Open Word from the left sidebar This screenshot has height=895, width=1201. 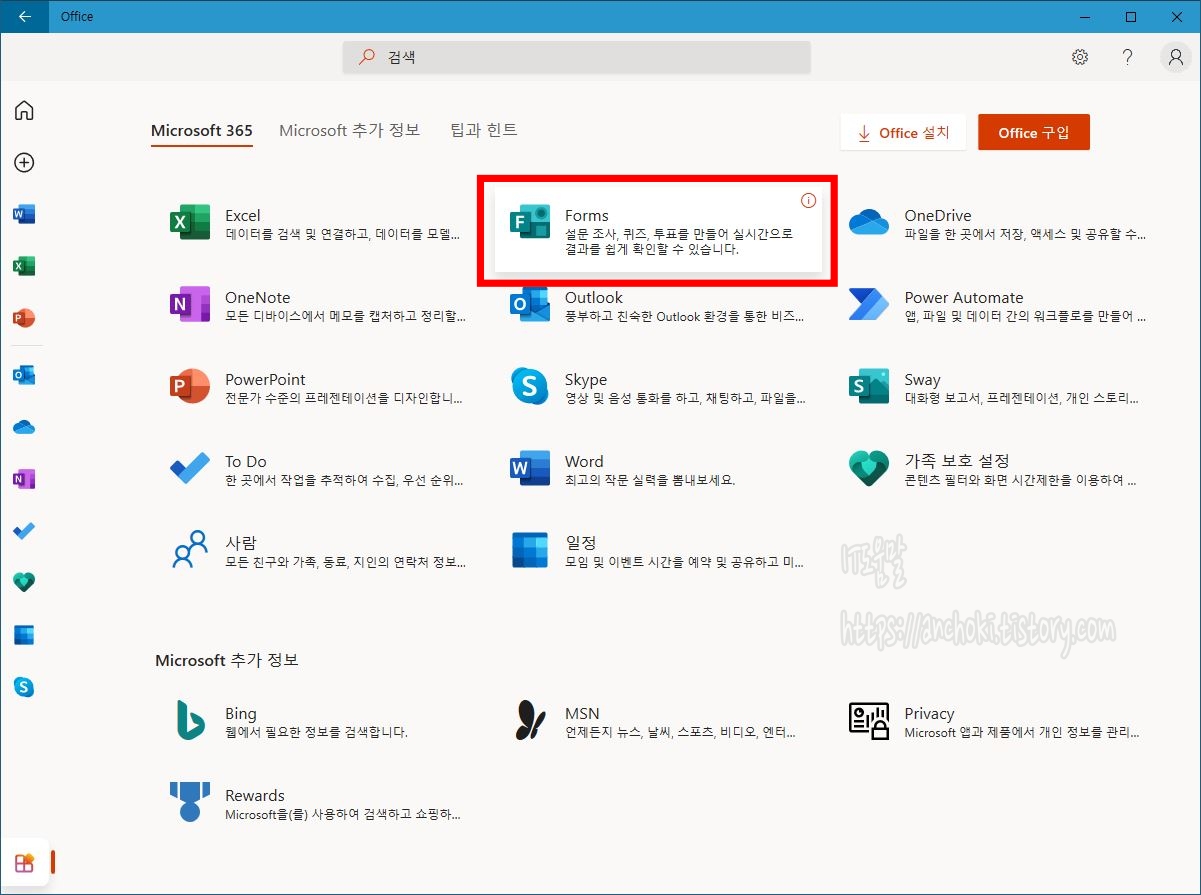24,214
